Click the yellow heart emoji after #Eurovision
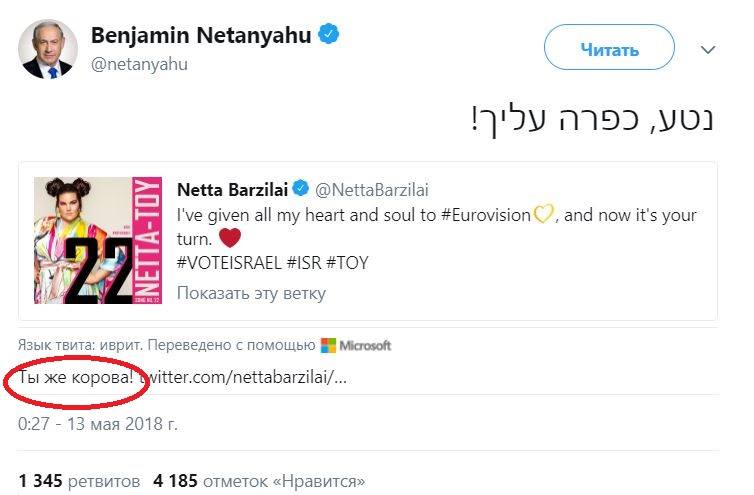 click(x=543, y=214)
